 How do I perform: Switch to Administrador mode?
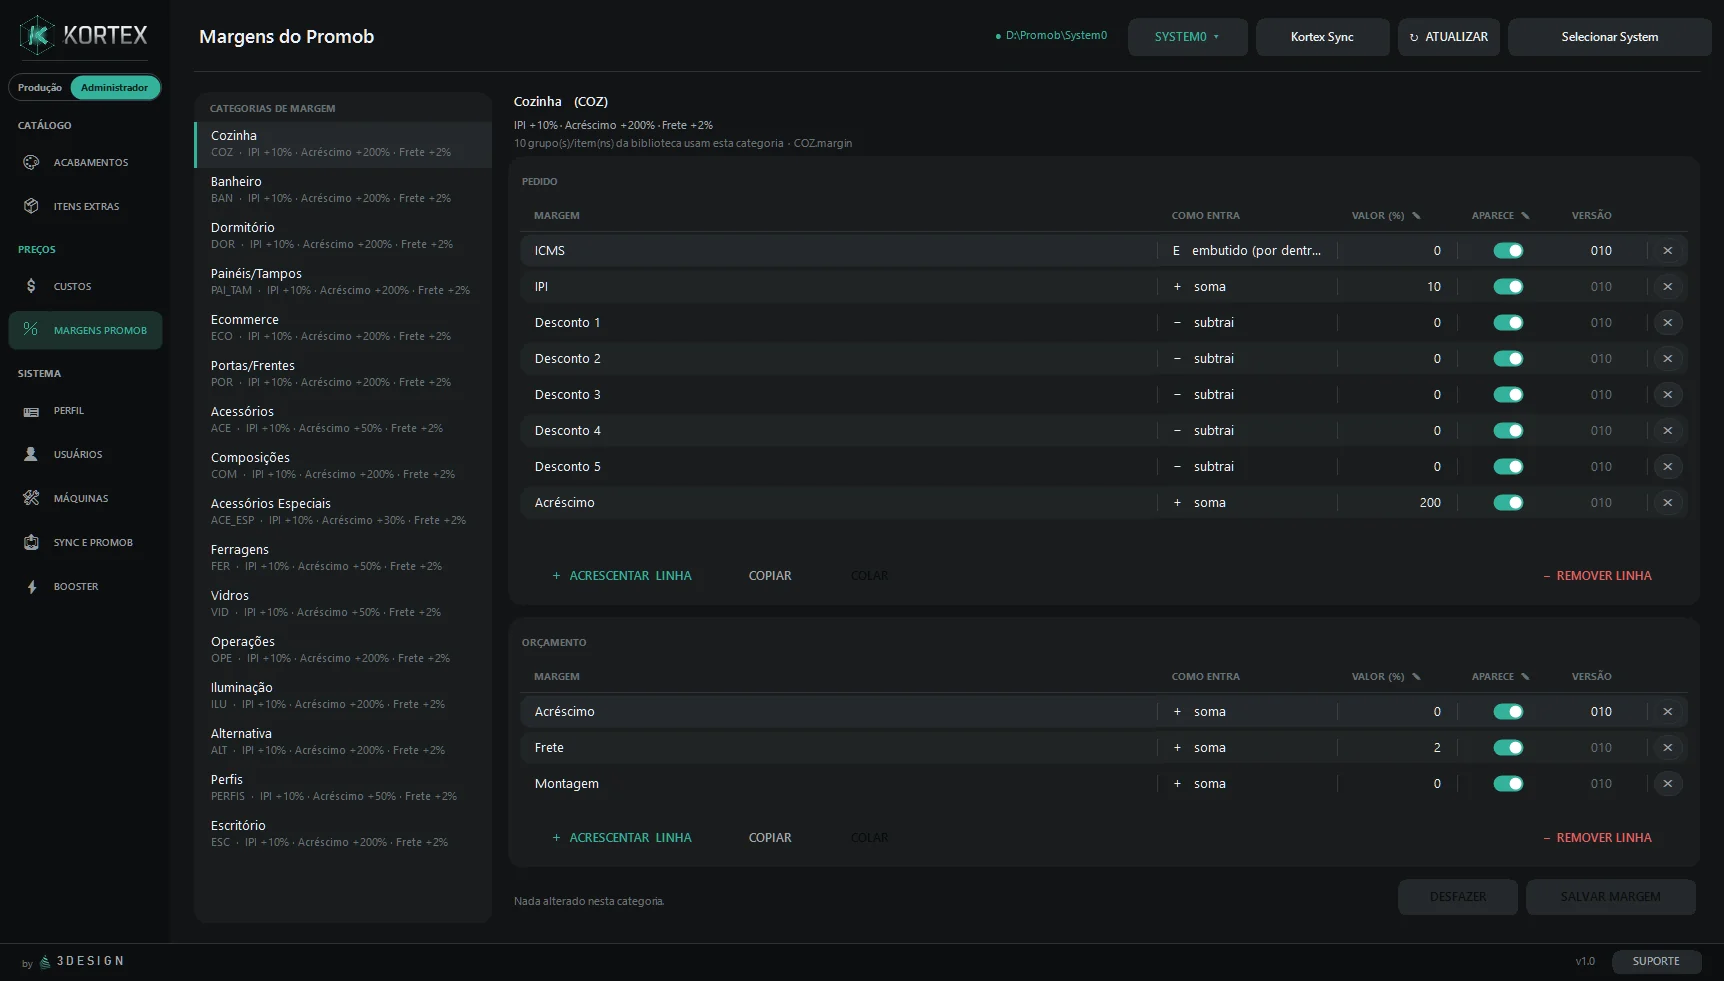click(115, 88)
